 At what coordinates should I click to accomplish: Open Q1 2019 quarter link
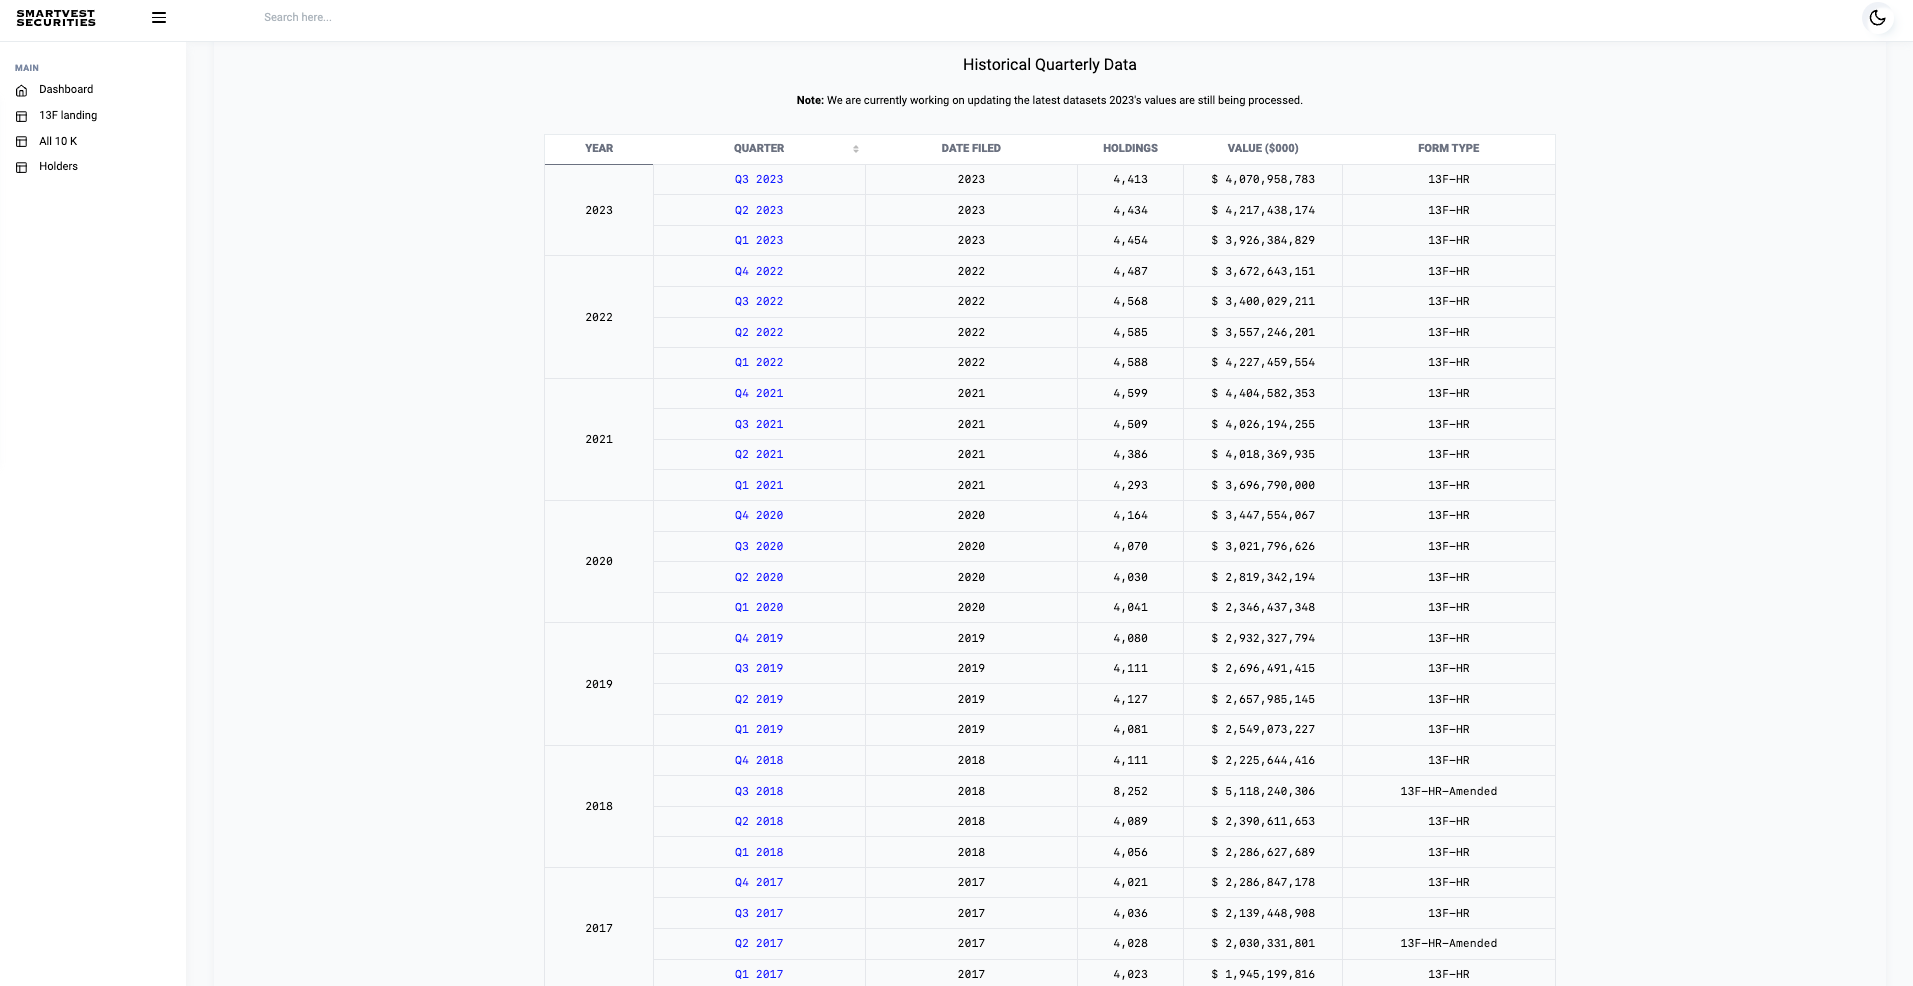pos(759,730)
